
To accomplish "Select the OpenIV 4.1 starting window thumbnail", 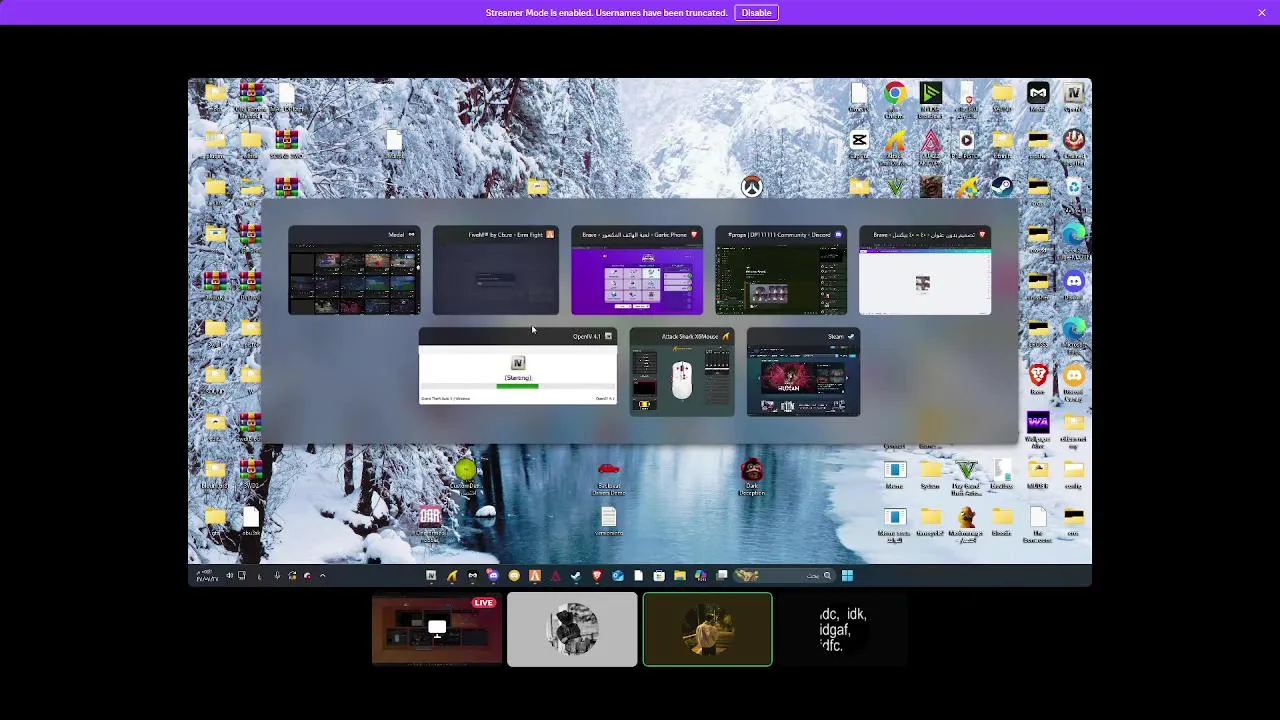I will point(518,366).
